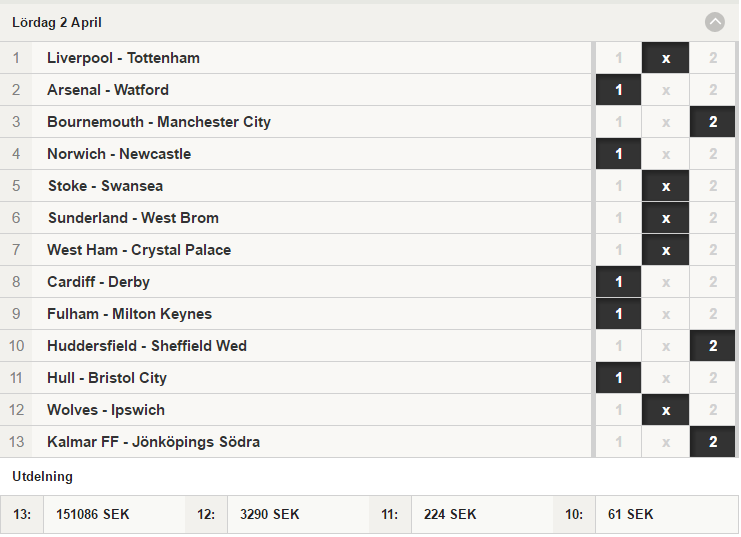Pick 1 for Huddersfield - Sheffield Wed
Image resolution: width=741 pixels, height=537 pixels.
[618, 346]
